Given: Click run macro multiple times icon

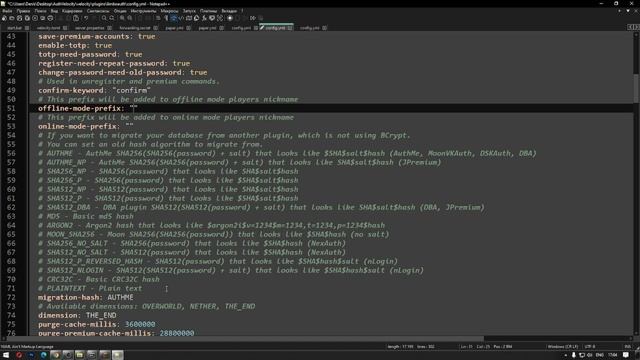Looking at the screenshot, I should tap(253, 18).
